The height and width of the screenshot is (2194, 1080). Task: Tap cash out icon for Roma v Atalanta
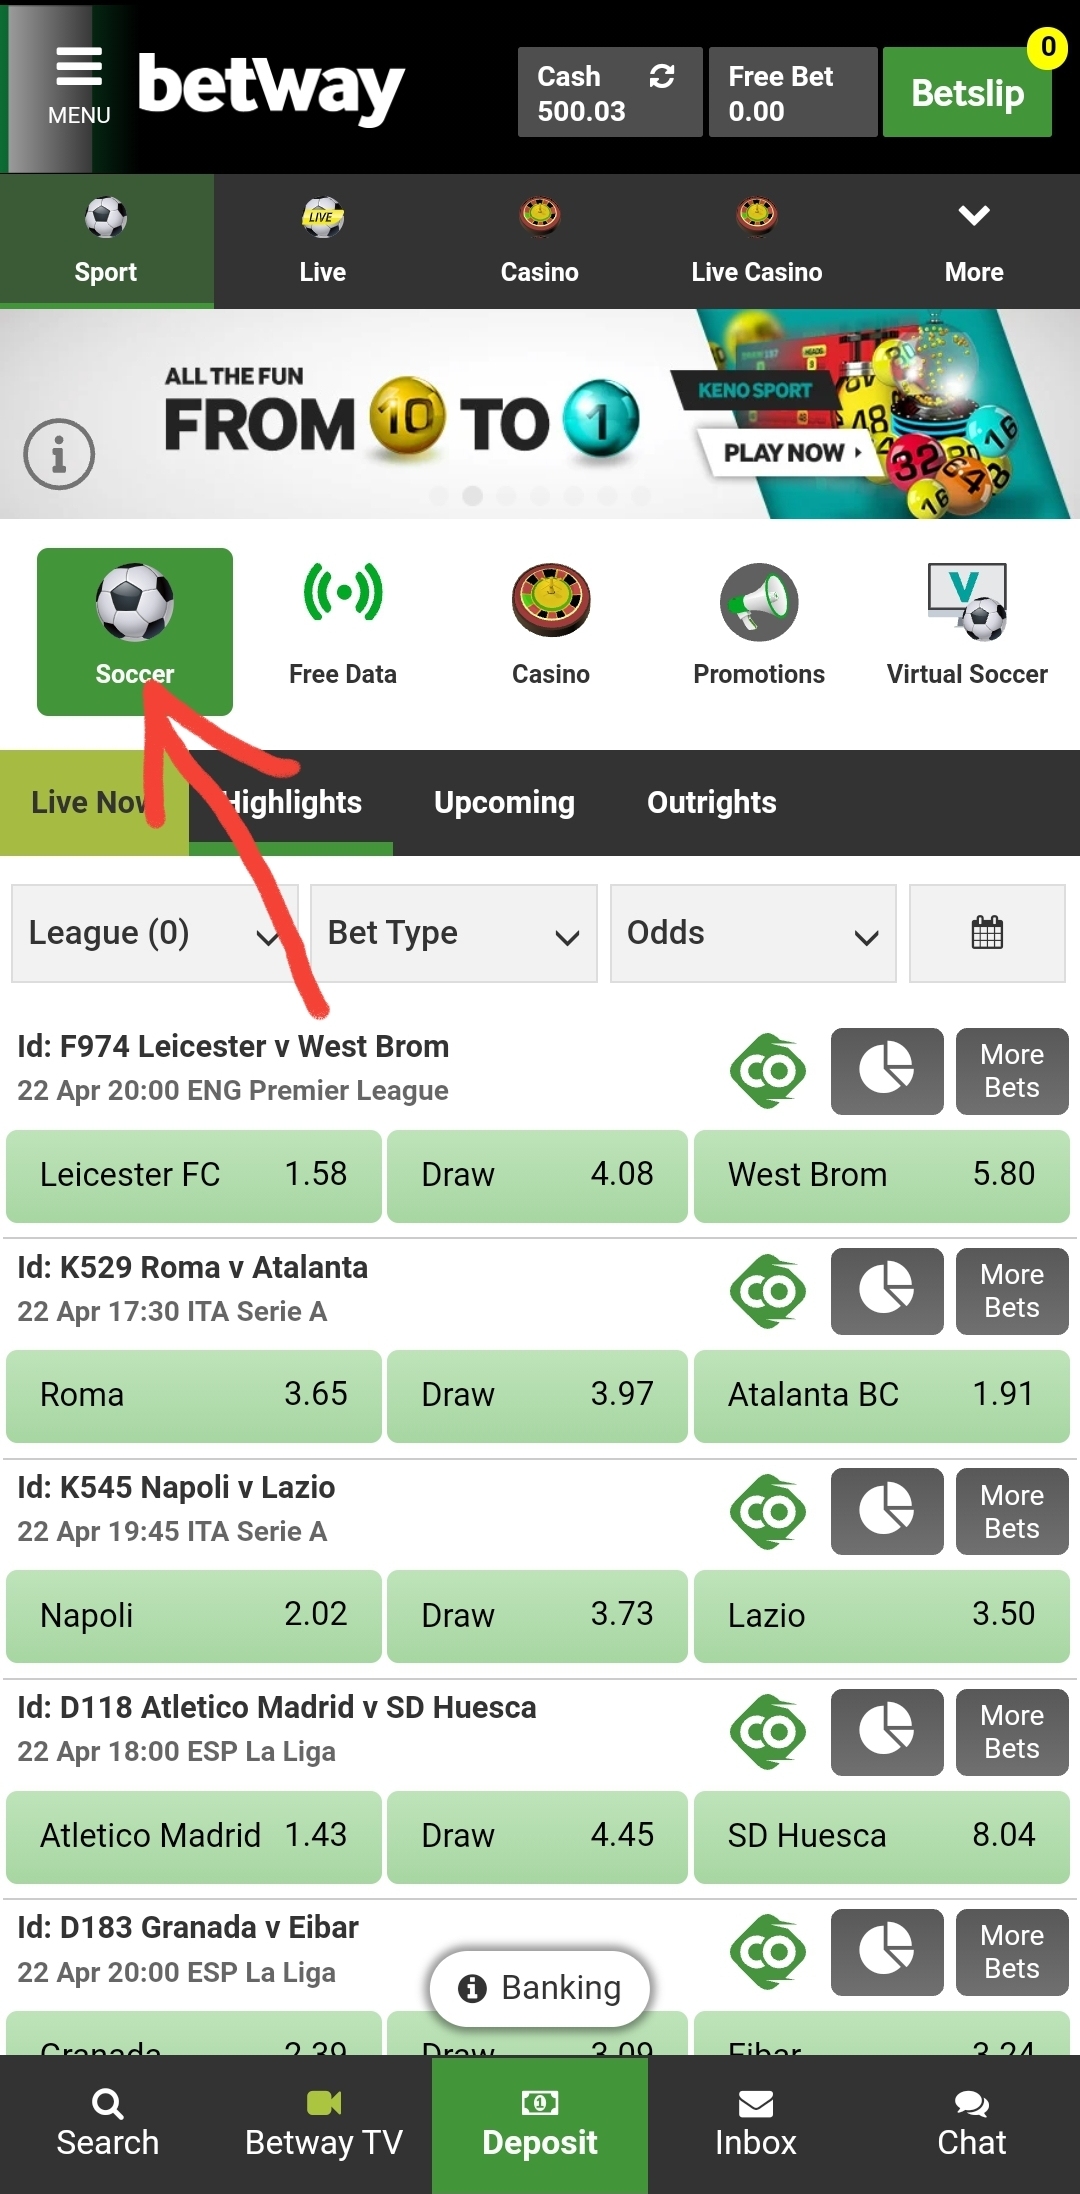click(768, 1291)
